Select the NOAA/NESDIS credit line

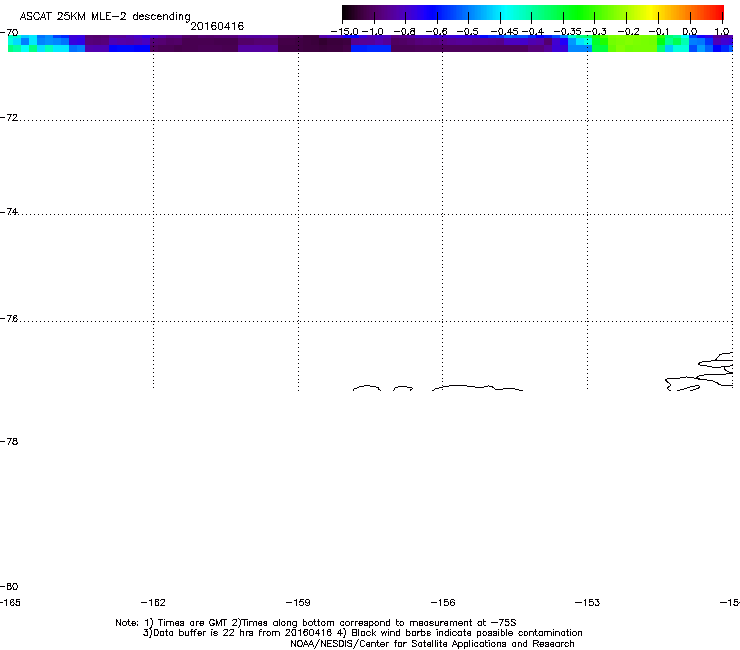tap(432, 643)
